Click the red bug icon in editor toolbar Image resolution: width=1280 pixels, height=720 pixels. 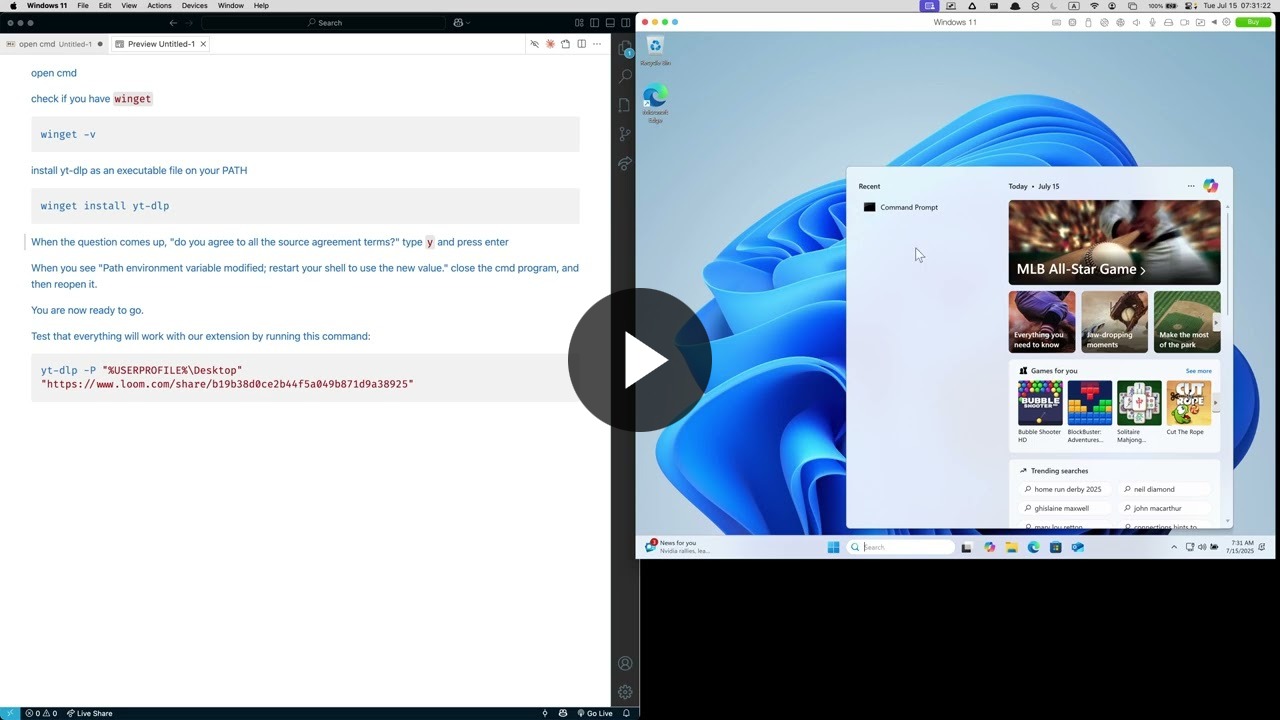coord(550,44)
